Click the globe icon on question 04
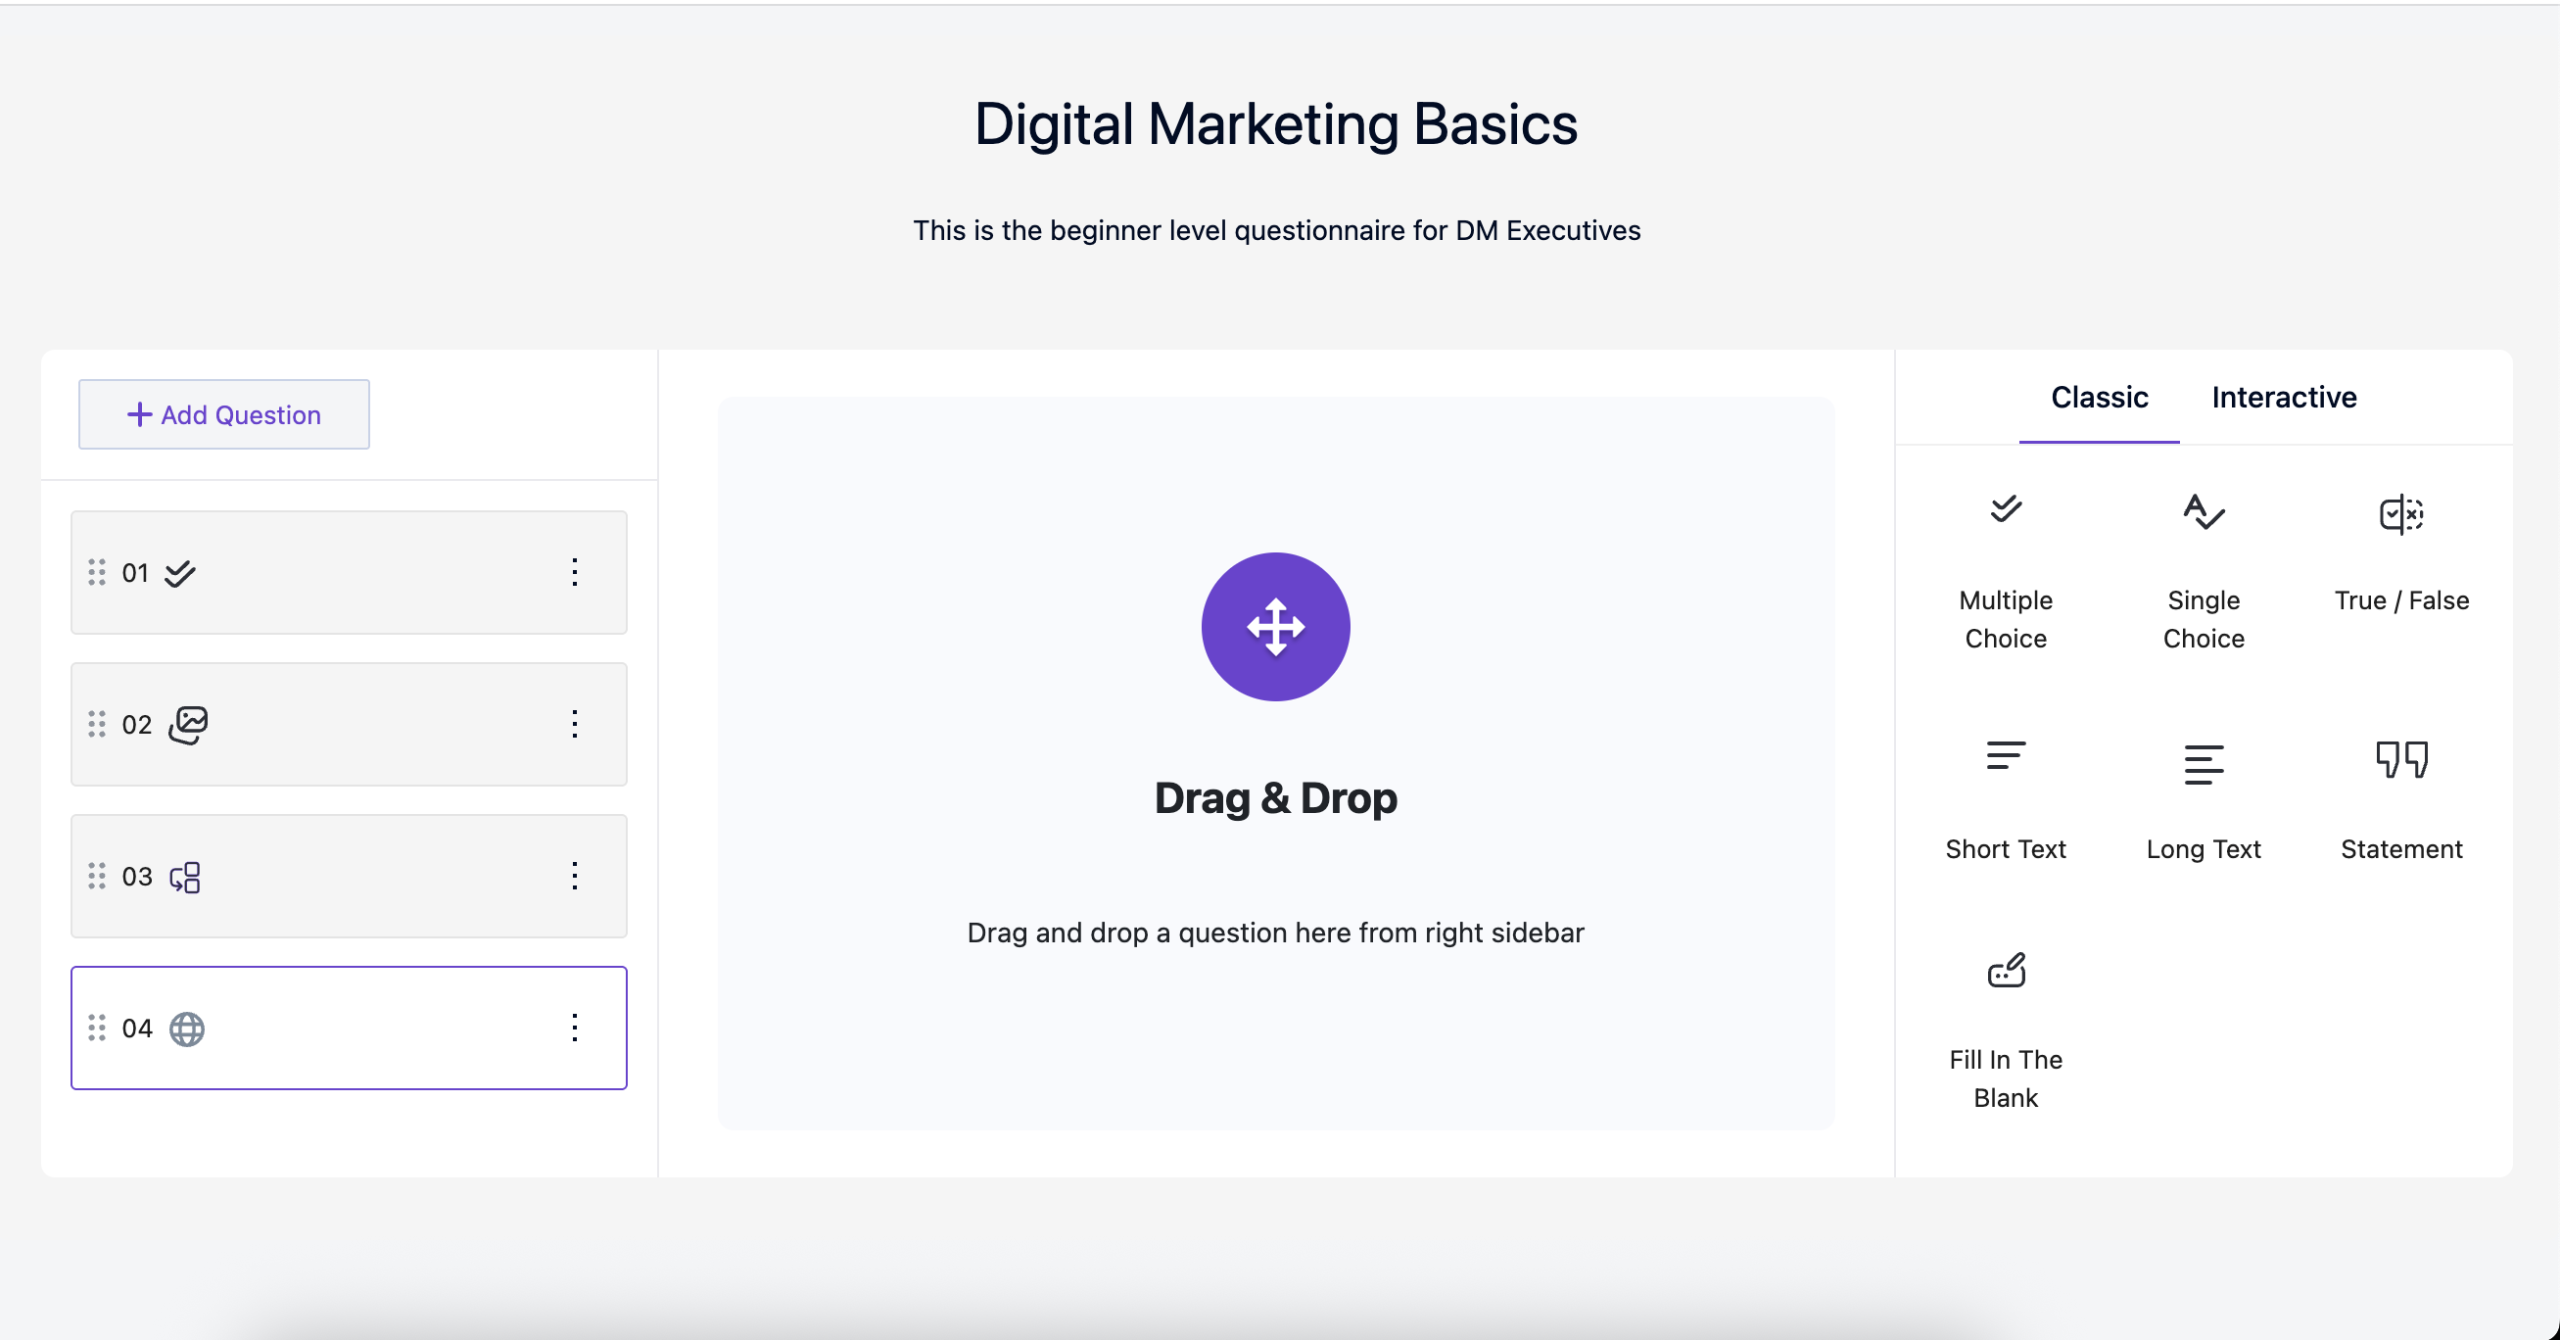 click(187, 1029)
